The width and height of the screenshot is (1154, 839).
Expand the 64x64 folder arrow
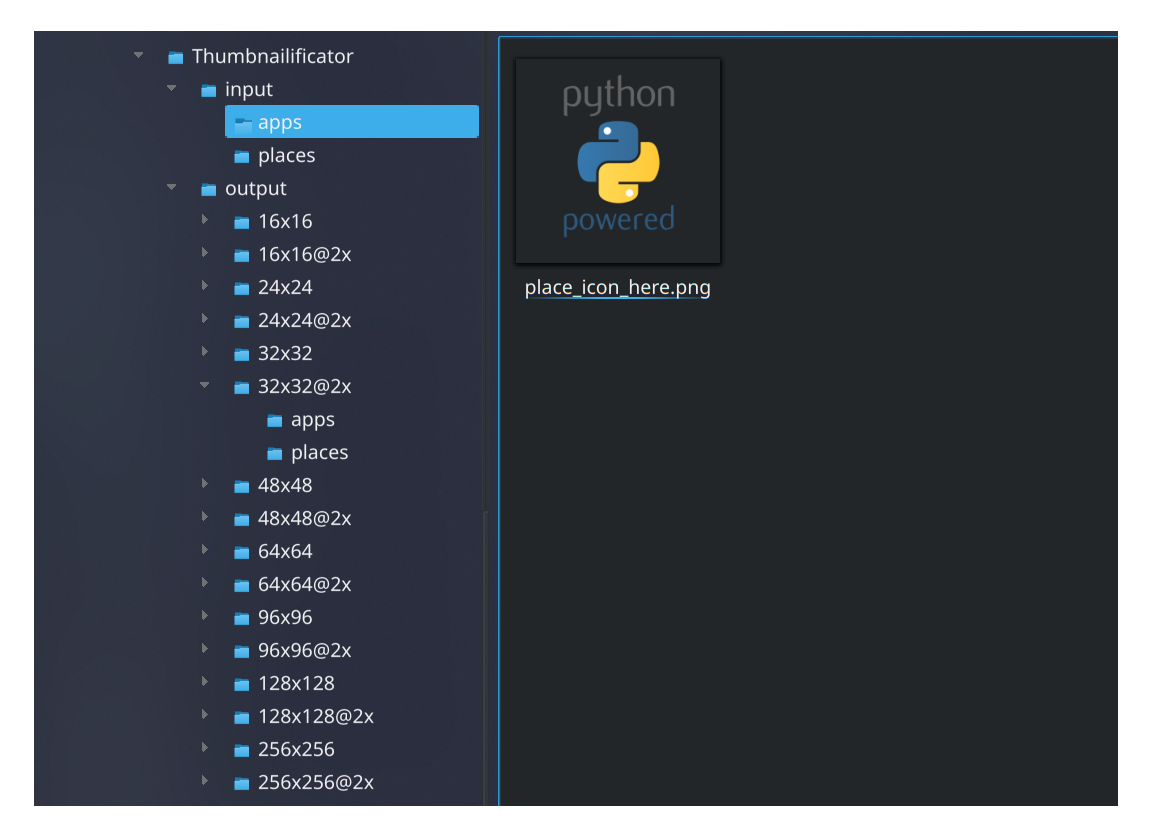[x=205, y=551]
